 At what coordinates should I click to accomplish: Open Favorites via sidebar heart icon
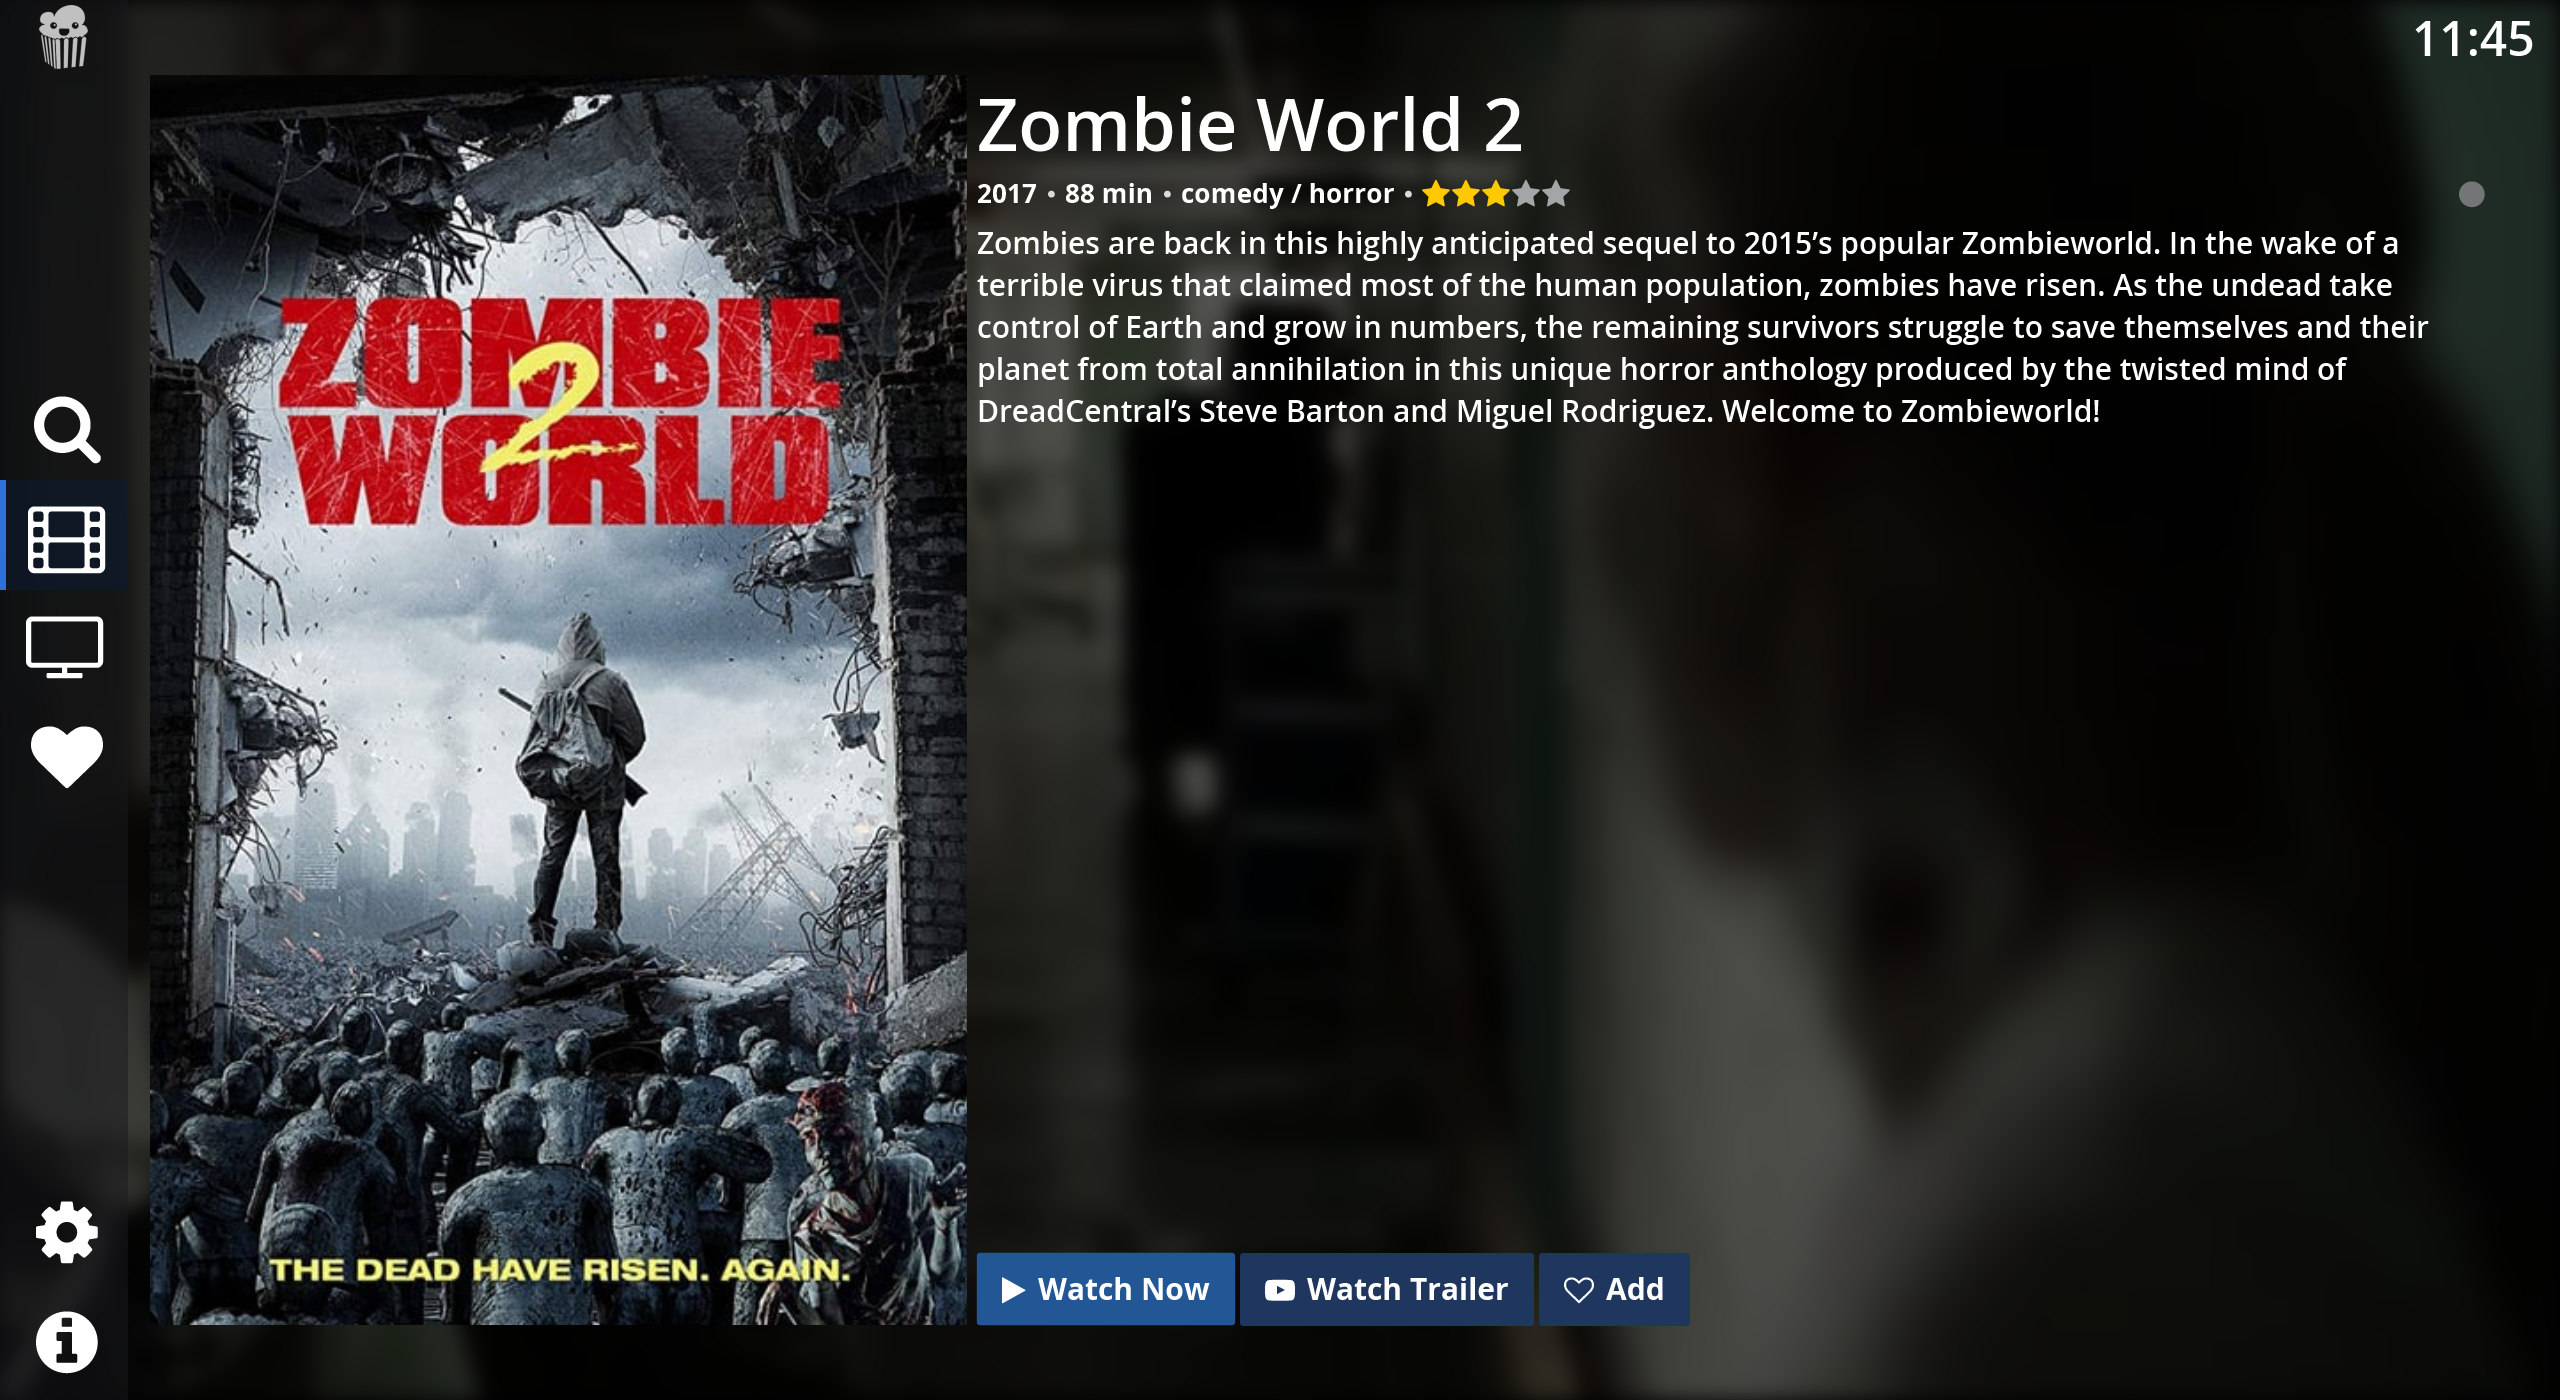[66, 756]
